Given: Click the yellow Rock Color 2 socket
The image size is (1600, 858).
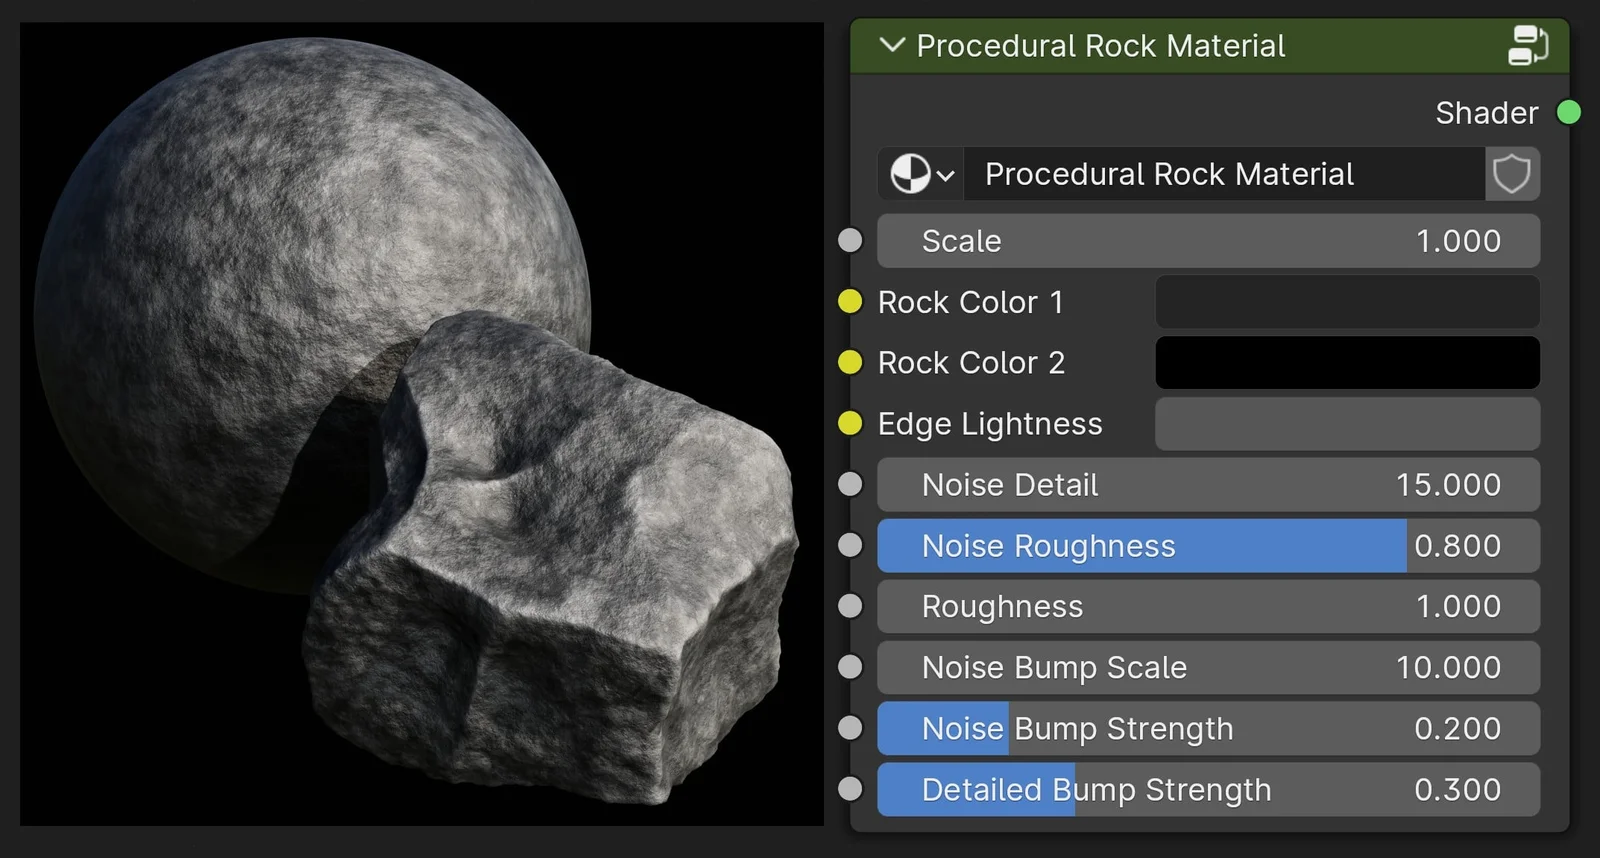Looking at the screenshot, I should pyautogui.click(x=850, y=362).
